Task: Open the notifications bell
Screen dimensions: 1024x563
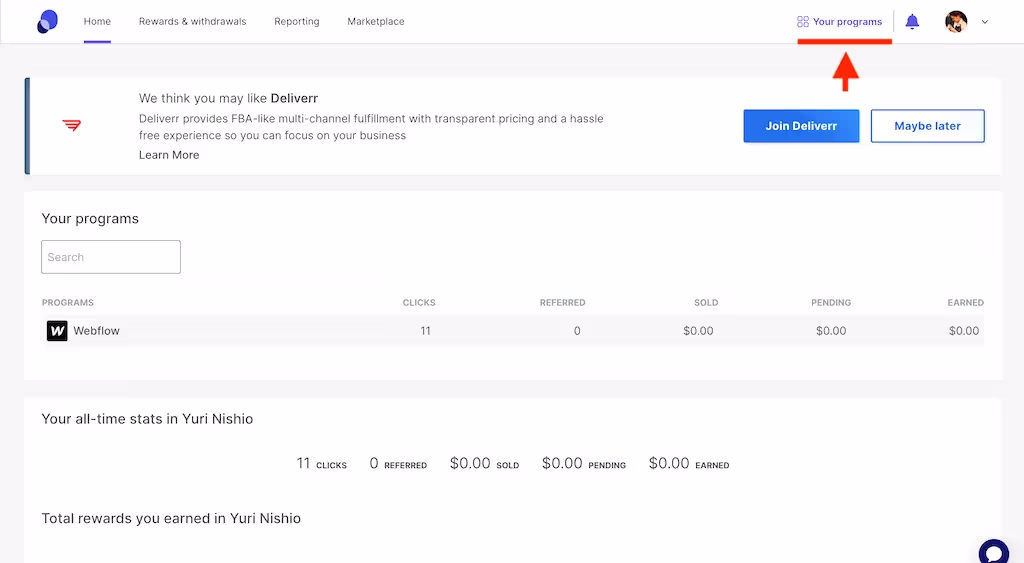Action: tap(912, 22)
